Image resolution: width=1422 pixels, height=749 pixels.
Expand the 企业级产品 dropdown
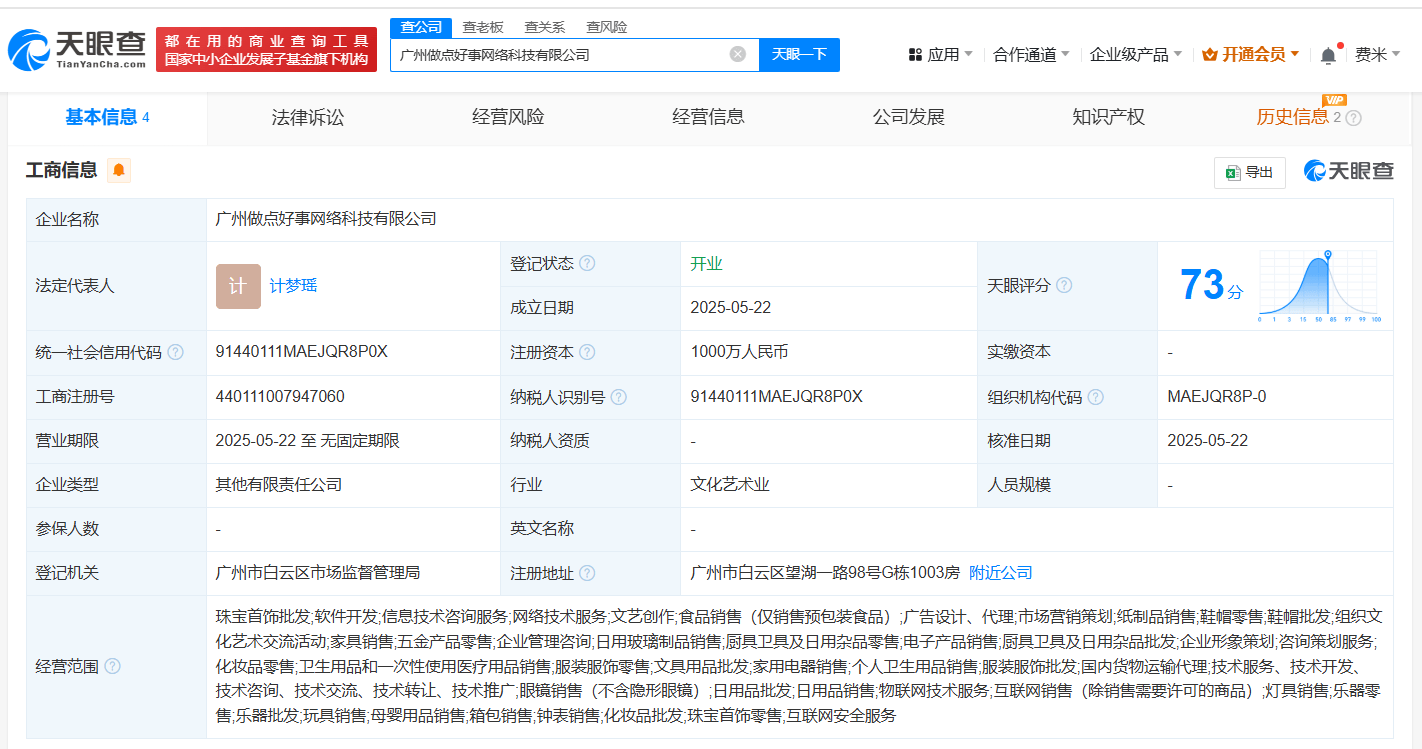[1135, 54]
